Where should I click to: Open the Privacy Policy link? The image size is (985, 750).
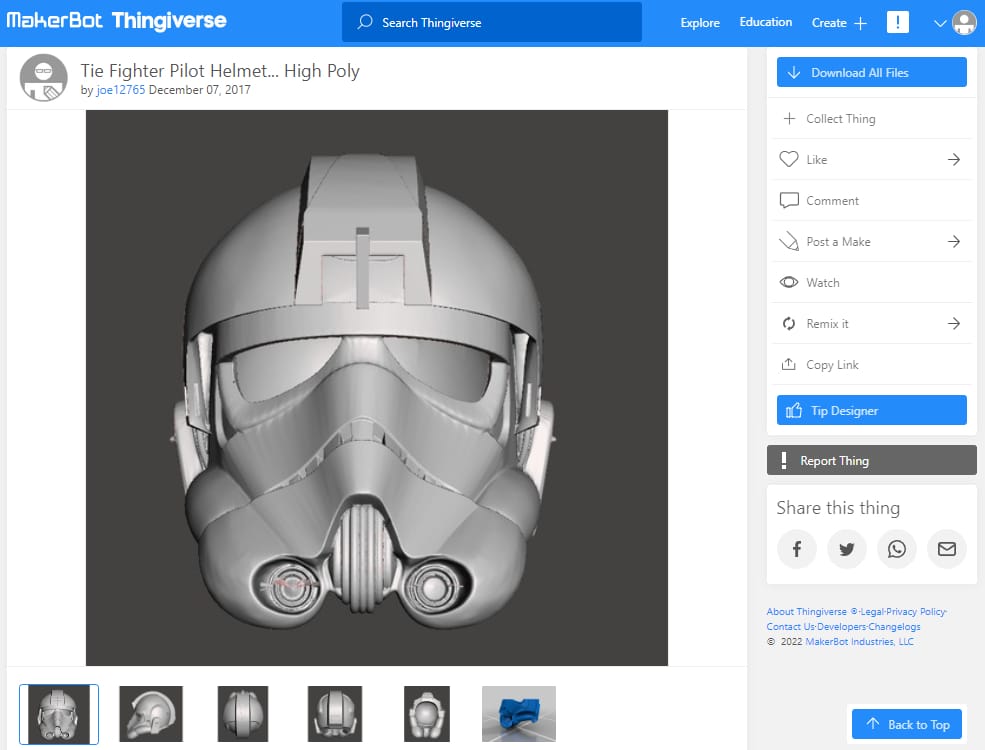[x=915, y=612]
